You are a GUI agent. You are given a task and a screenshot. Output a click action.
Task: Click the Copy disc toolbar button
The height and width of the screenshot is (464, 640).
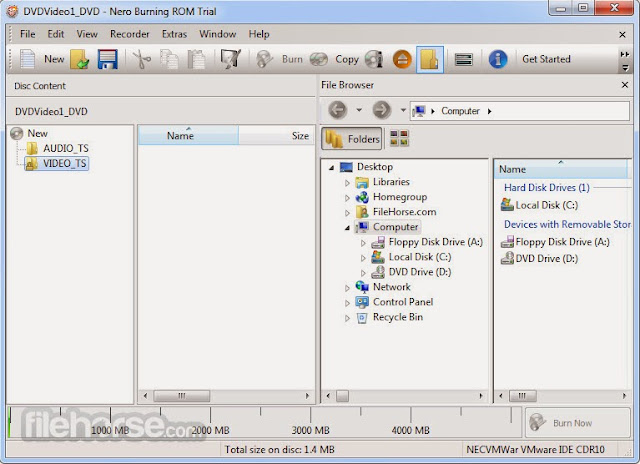pos(334,59)
